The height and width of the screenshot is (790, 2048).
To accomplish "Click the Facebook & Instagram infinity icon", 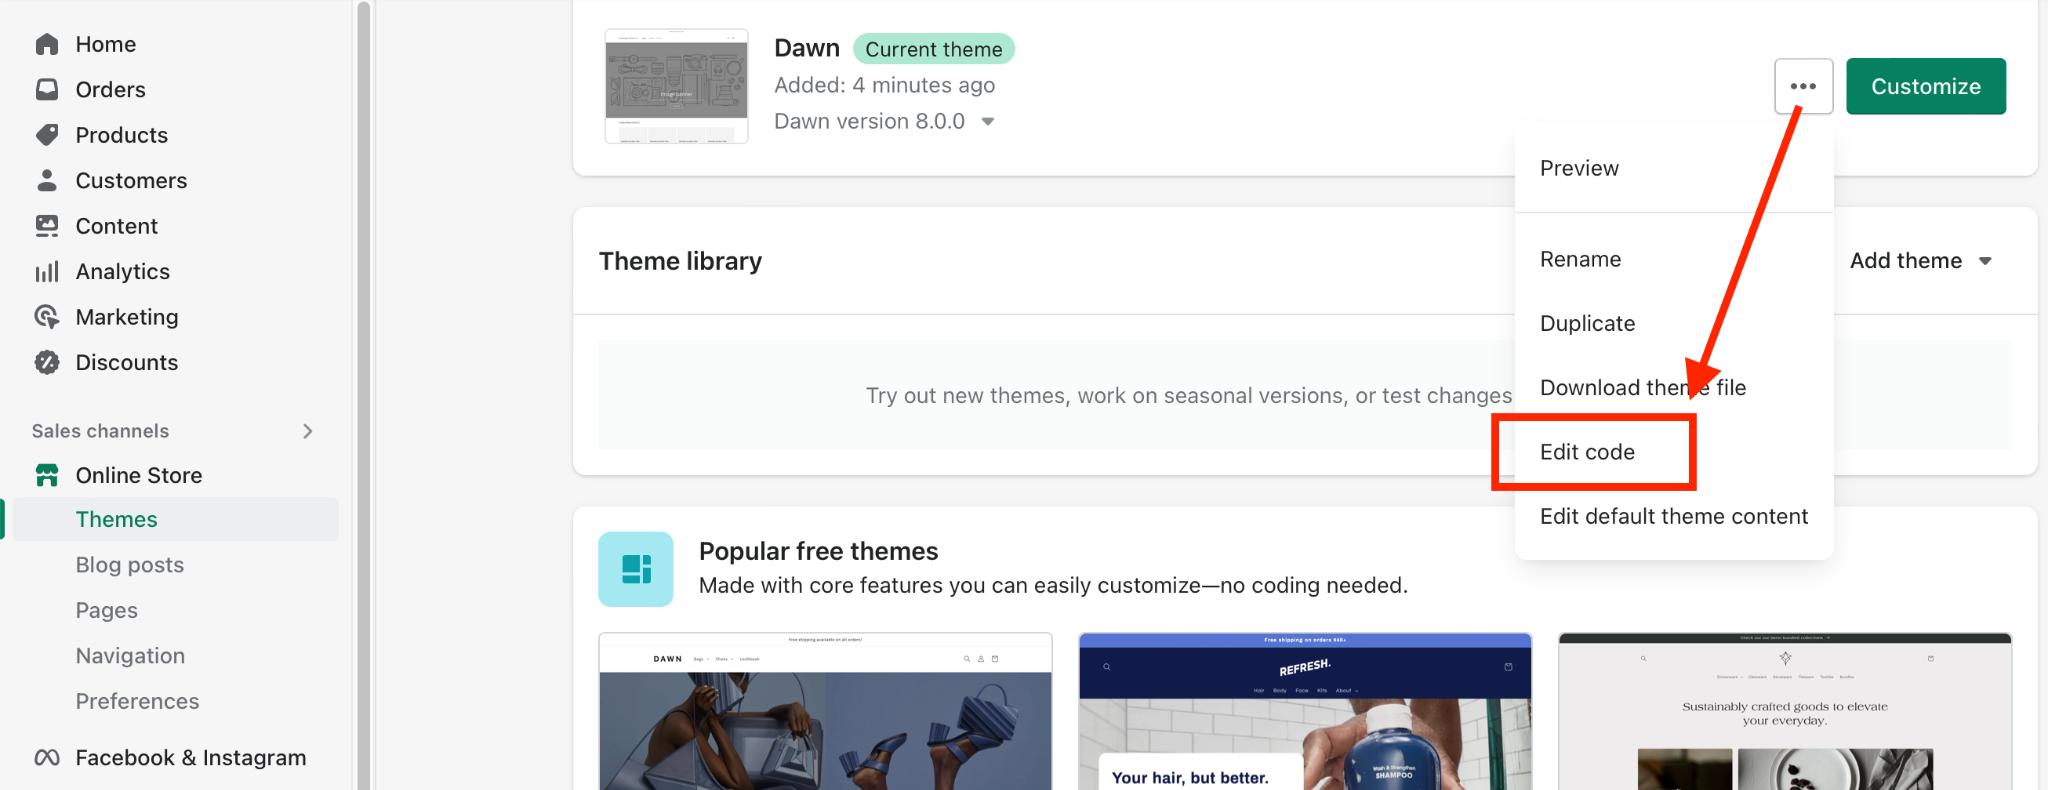I will (47, 758).
